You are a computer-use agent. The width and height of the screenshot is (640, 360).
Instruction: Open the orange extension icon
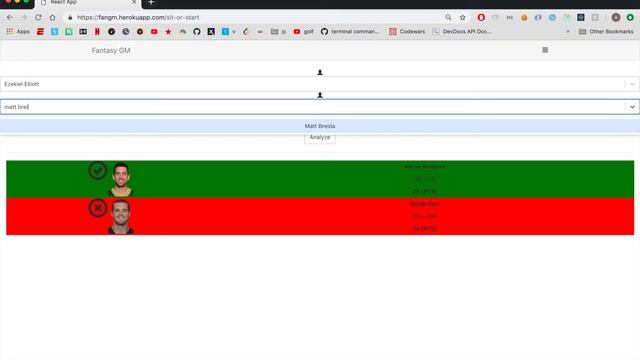click(x=524, y=17)
